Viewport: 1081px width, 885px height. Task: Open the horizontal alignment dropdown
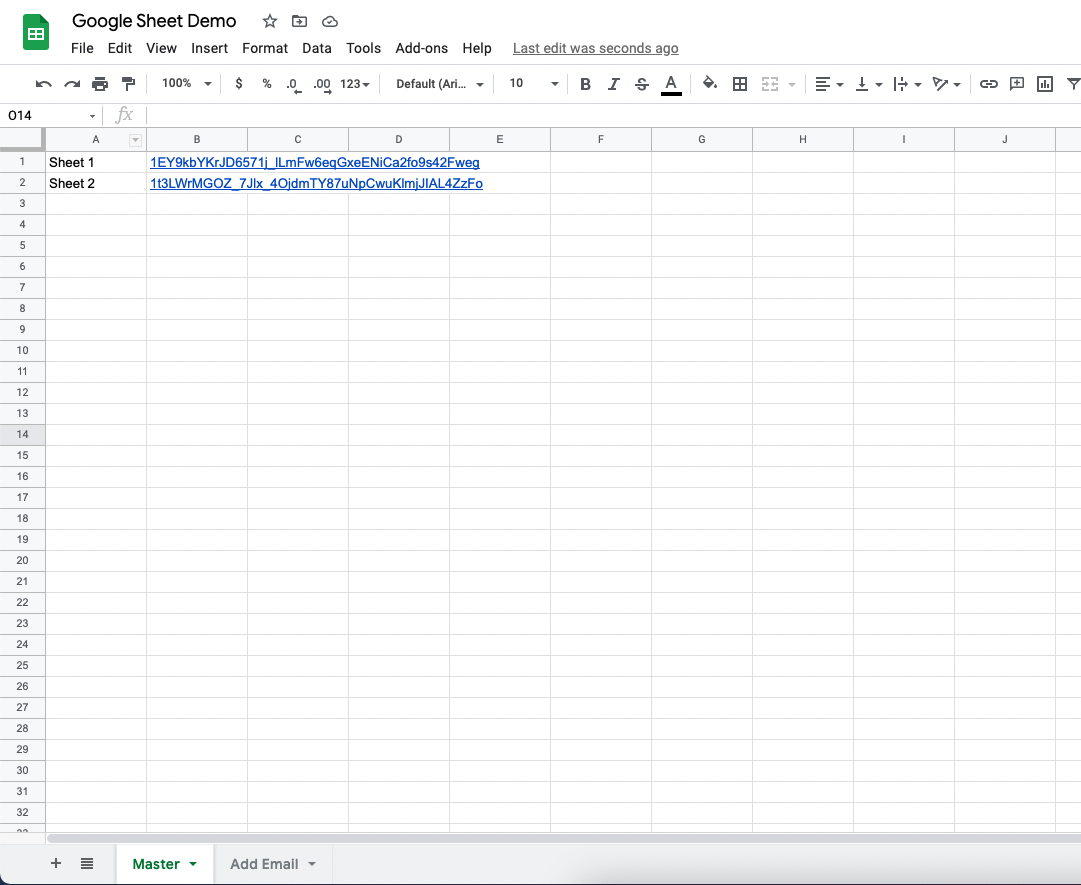point(829,84)
